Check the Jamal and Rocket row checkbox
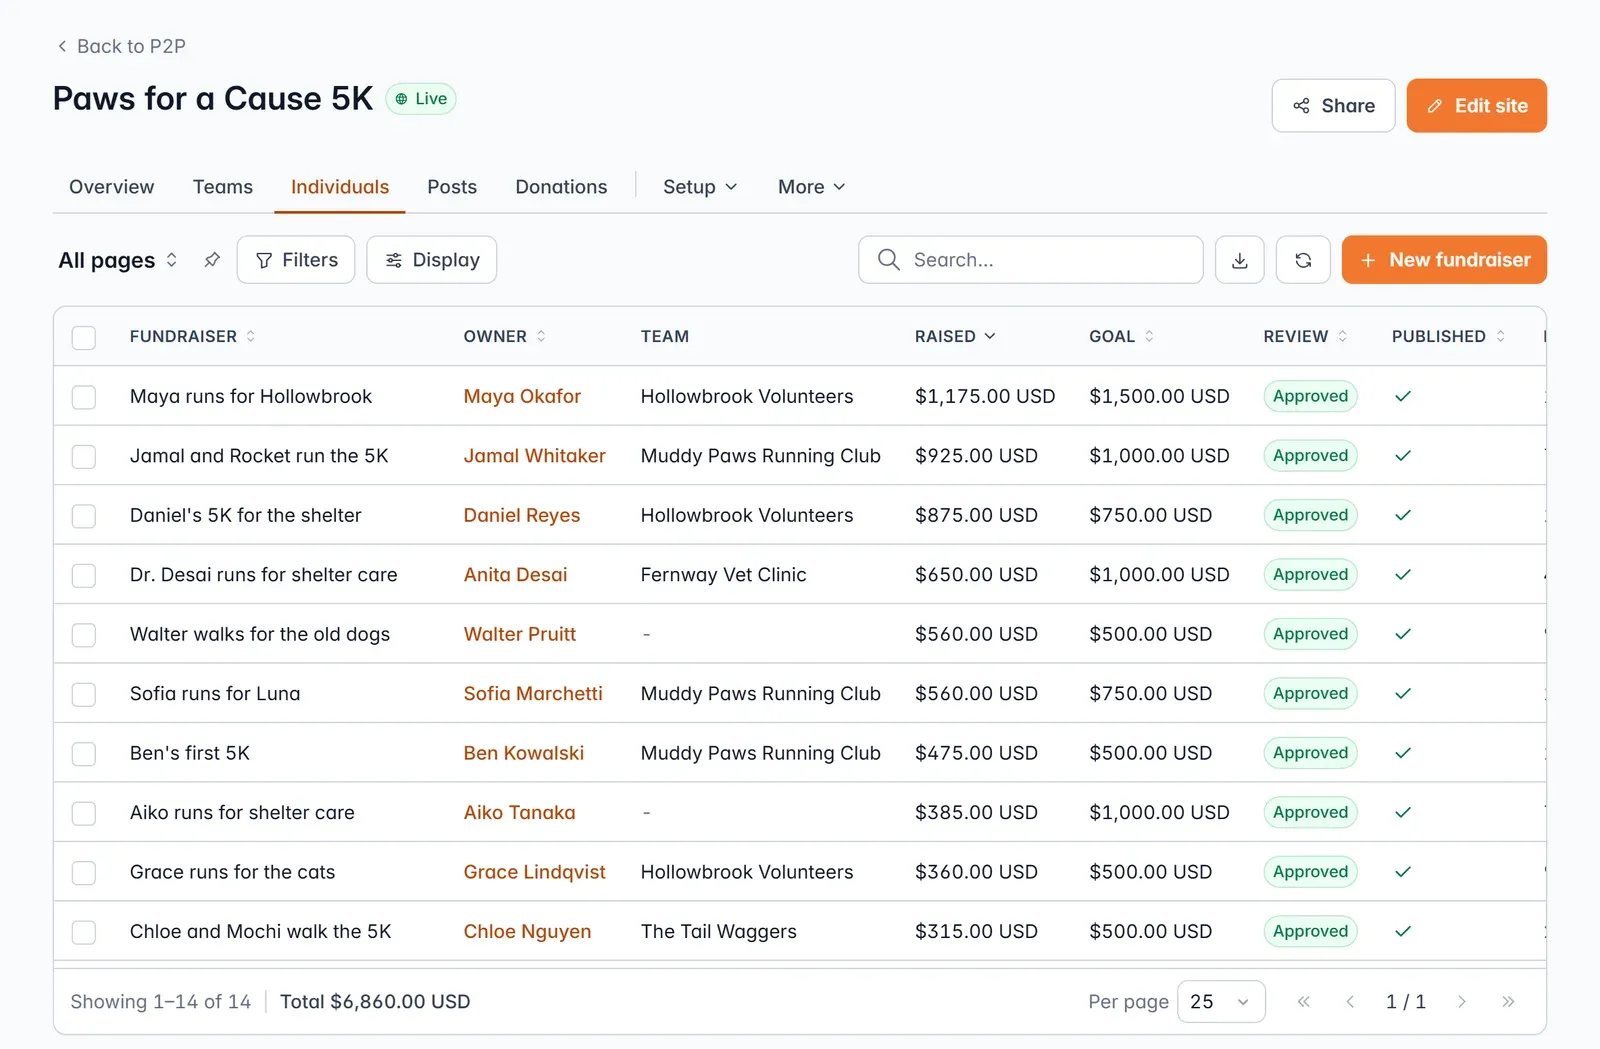The image size is (1600, 1049). [x=84, y=457]
